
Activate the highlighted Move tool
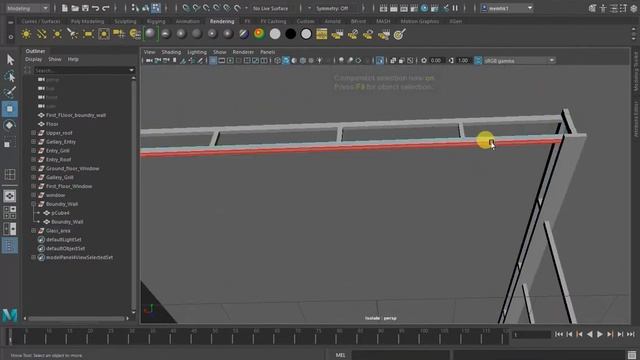(x=10, y=109)
